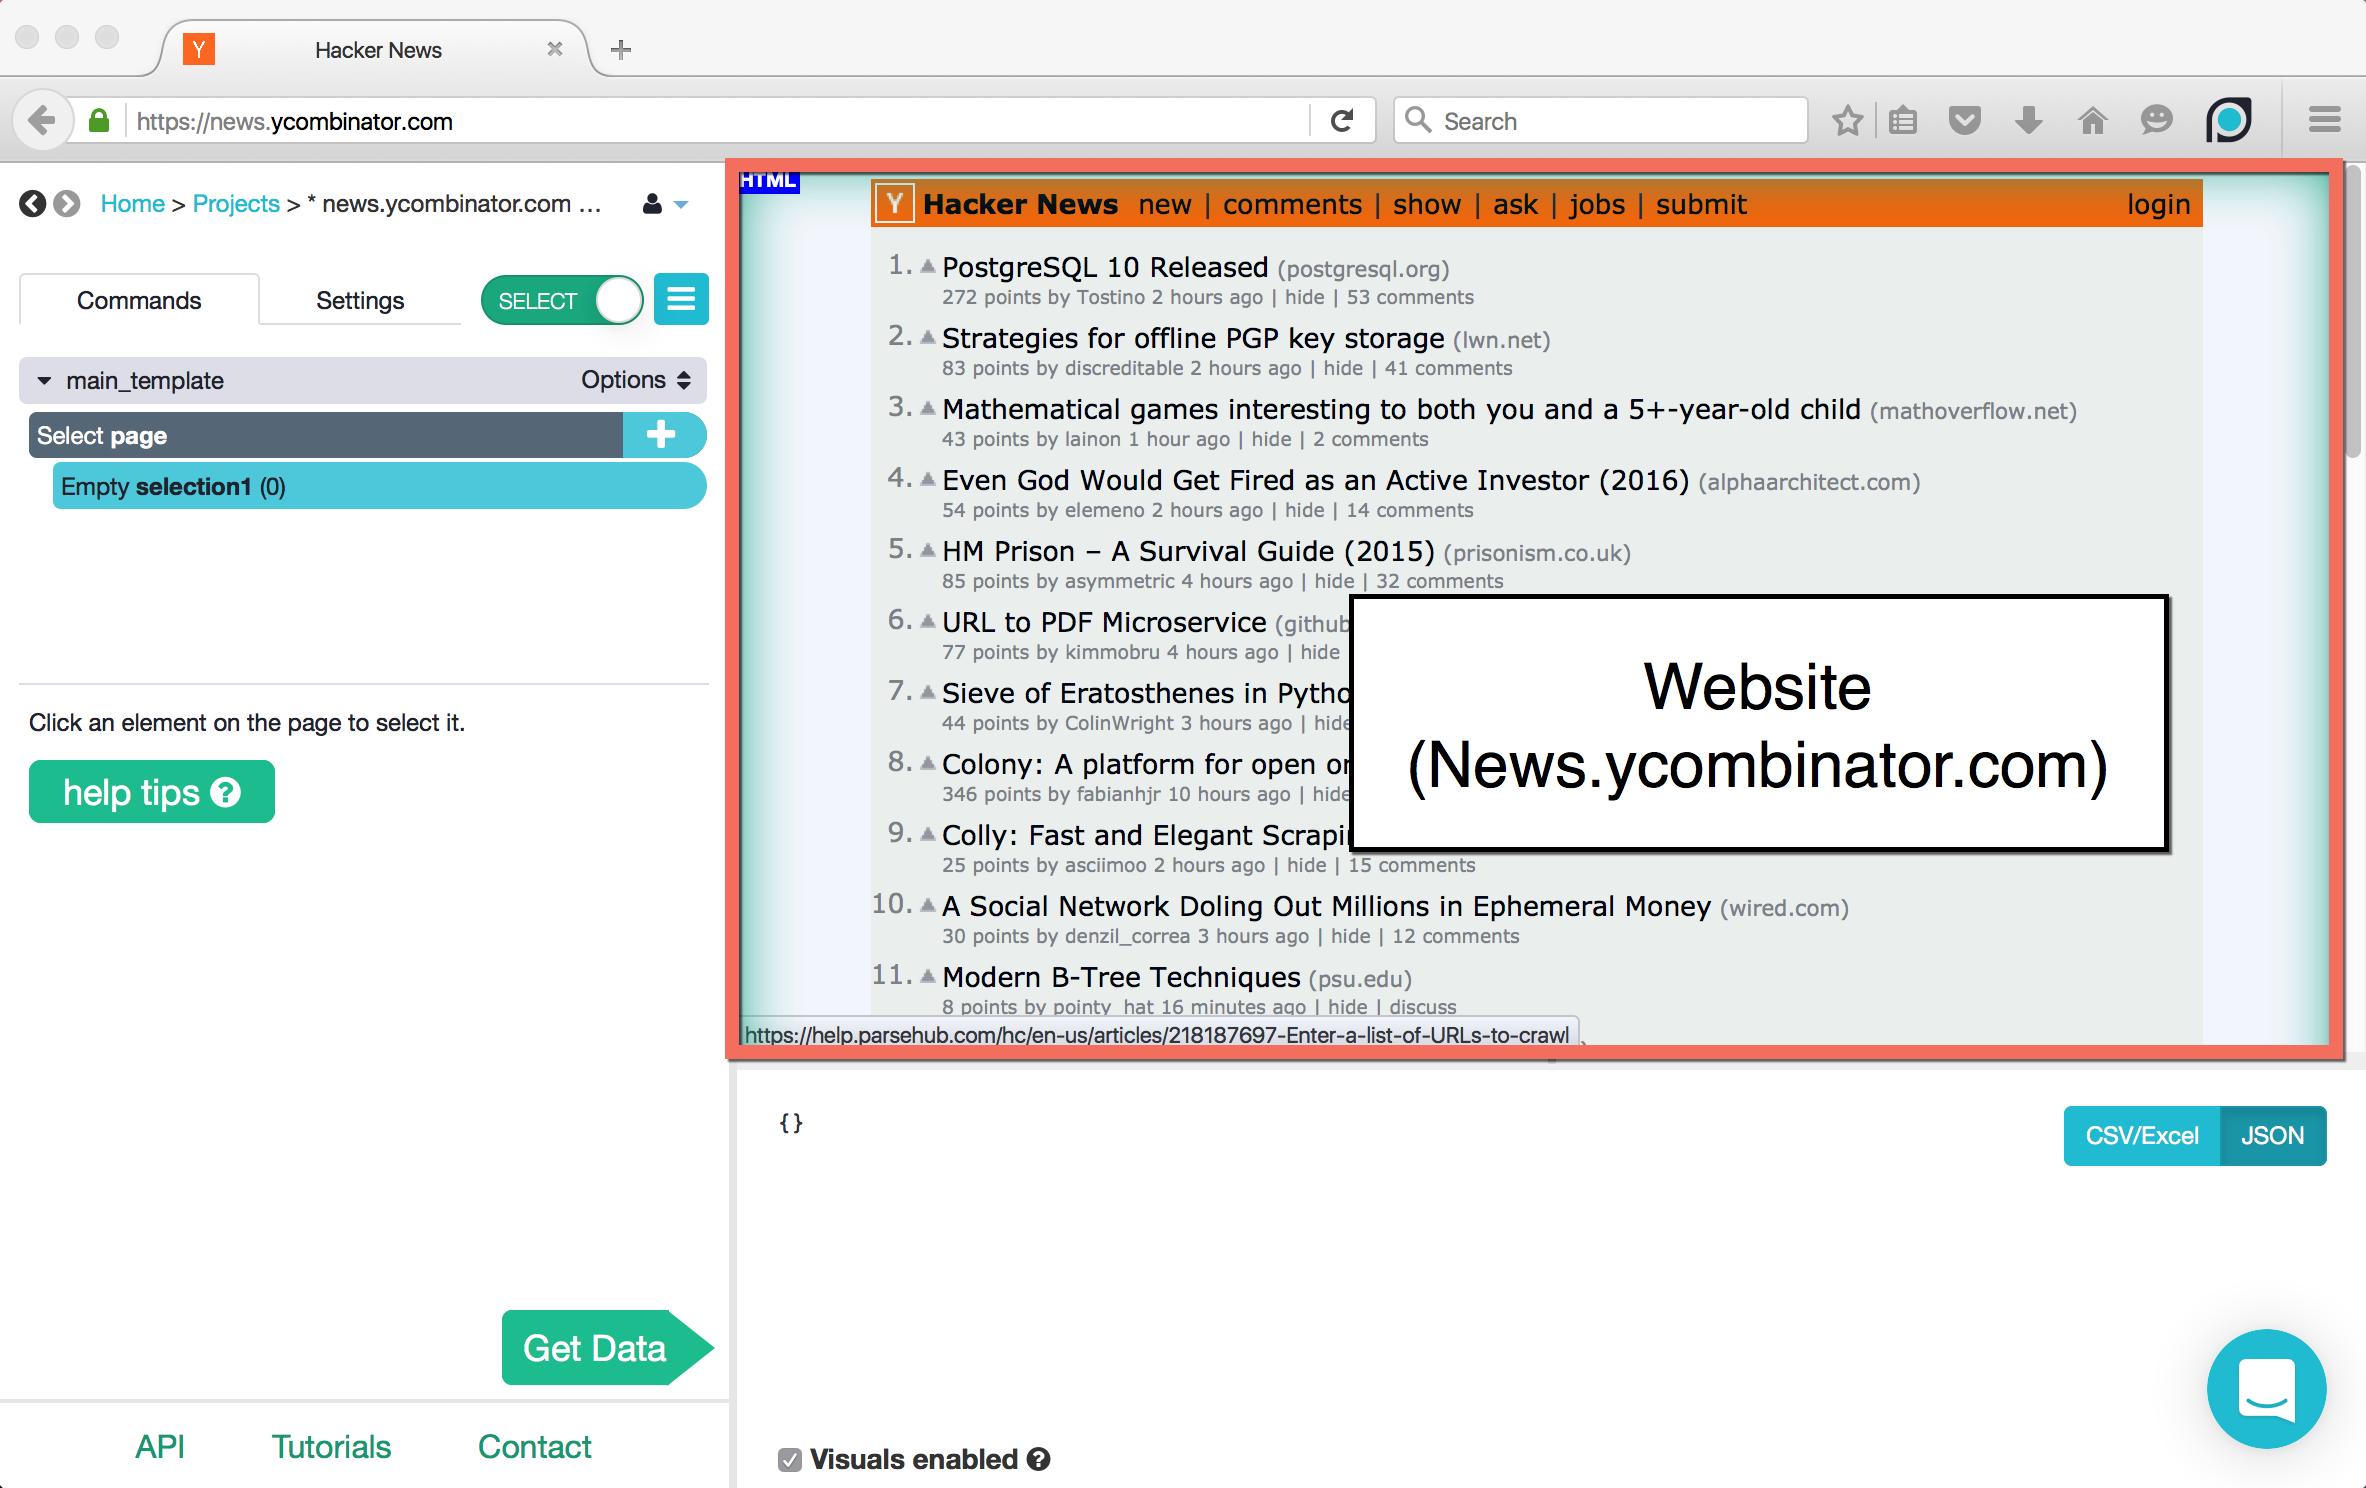The image size is (2366, 1488).
Task: Collapse the main_template section
Action: (43, 380)
